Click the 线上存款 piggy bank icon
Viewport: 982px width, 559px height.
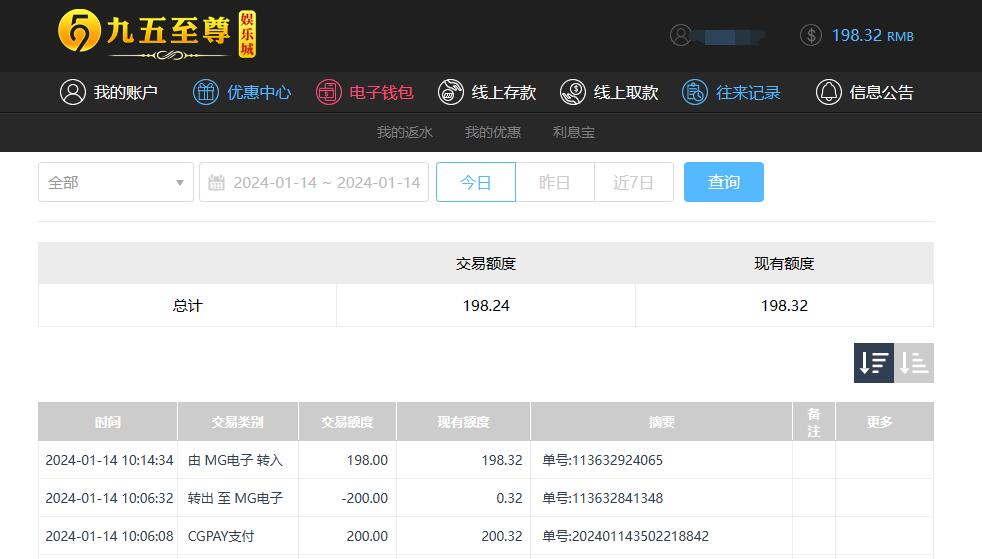point(450,92)
